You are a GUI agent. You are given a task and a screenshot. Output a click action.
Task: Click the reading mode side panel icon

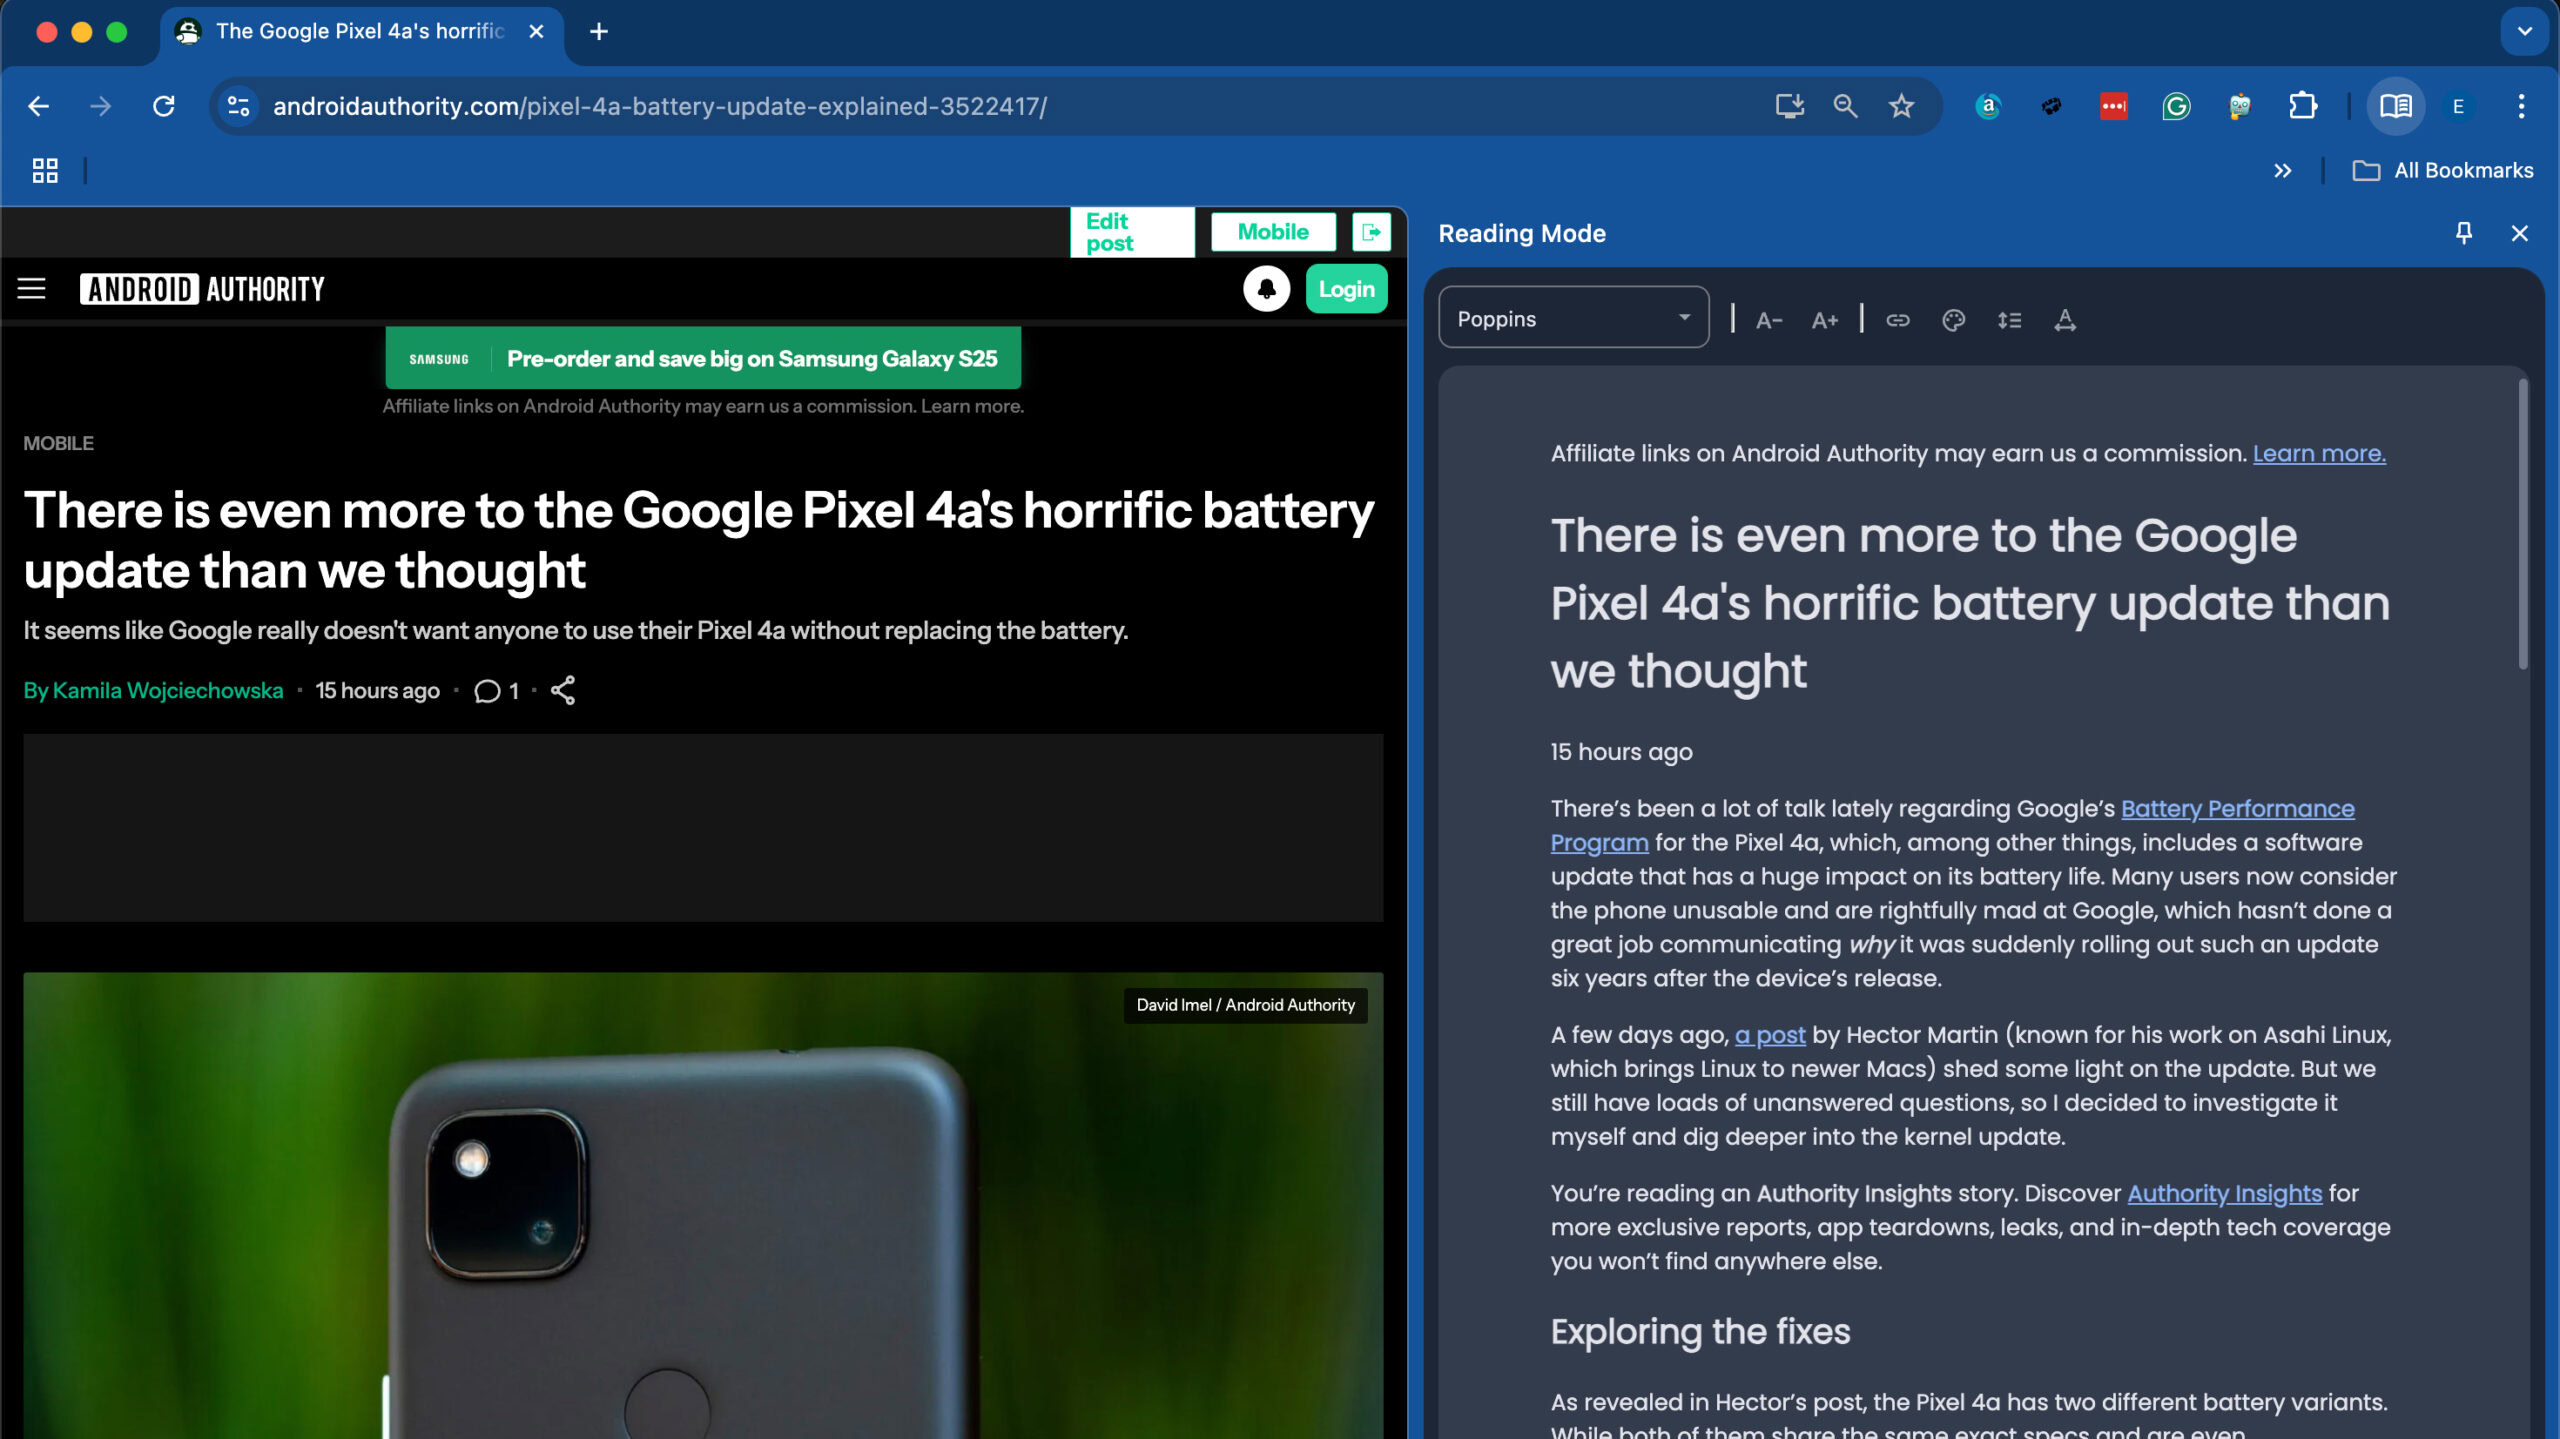2395,106
